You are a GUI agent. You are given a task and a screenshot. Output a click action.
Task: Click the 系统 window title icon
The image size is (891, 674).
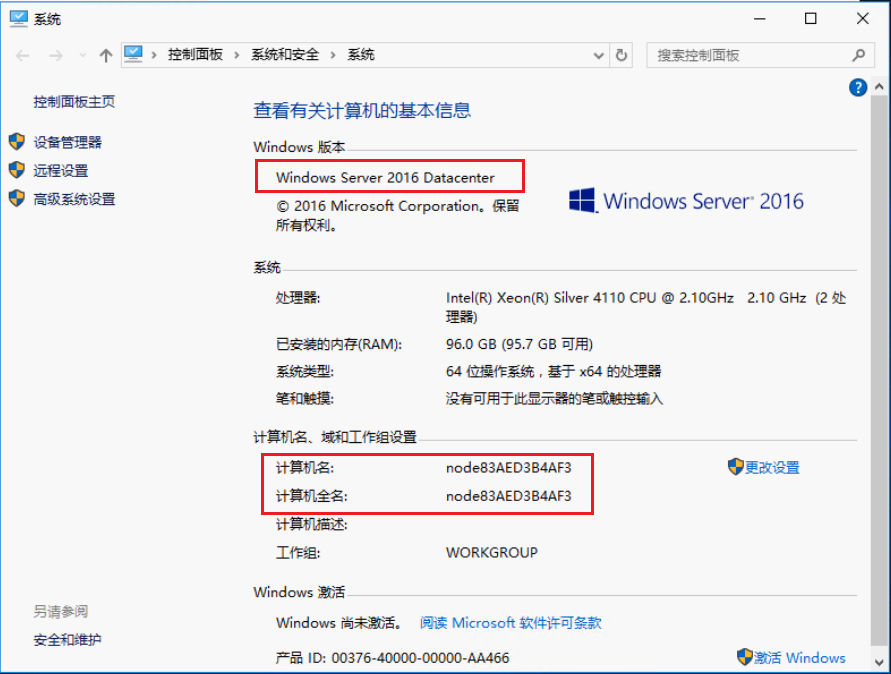[x=18, y=19]
